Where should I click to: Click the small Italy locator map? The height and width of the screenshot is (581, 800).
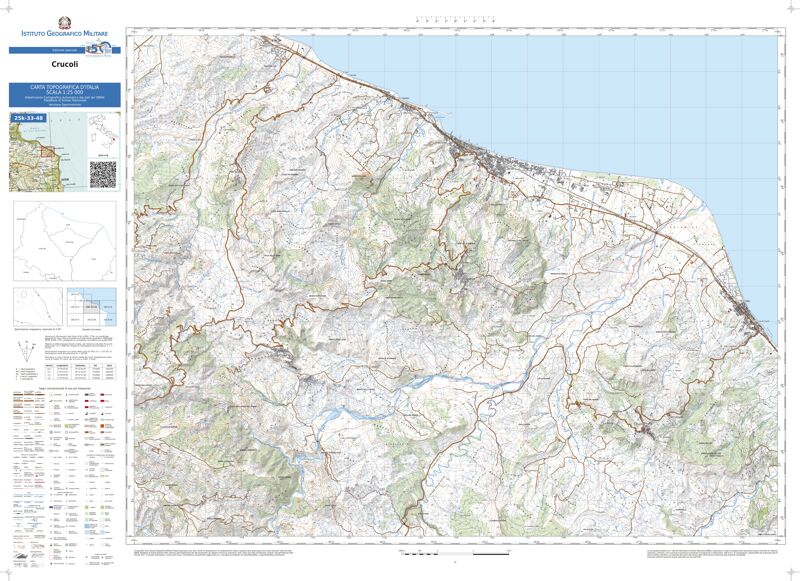pyautogui.click(x=103, y=132)
